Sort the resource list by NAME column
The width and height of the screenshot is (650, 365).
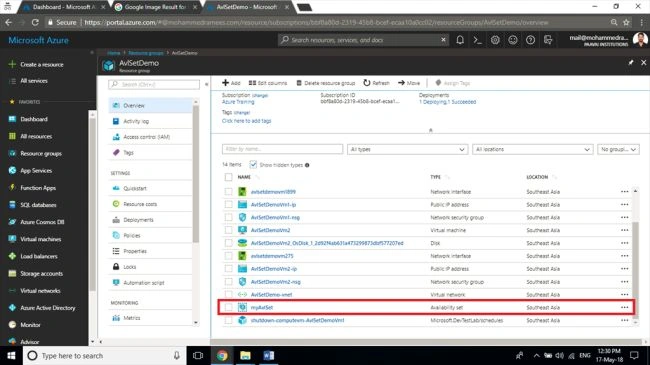[x=244, y=177]
